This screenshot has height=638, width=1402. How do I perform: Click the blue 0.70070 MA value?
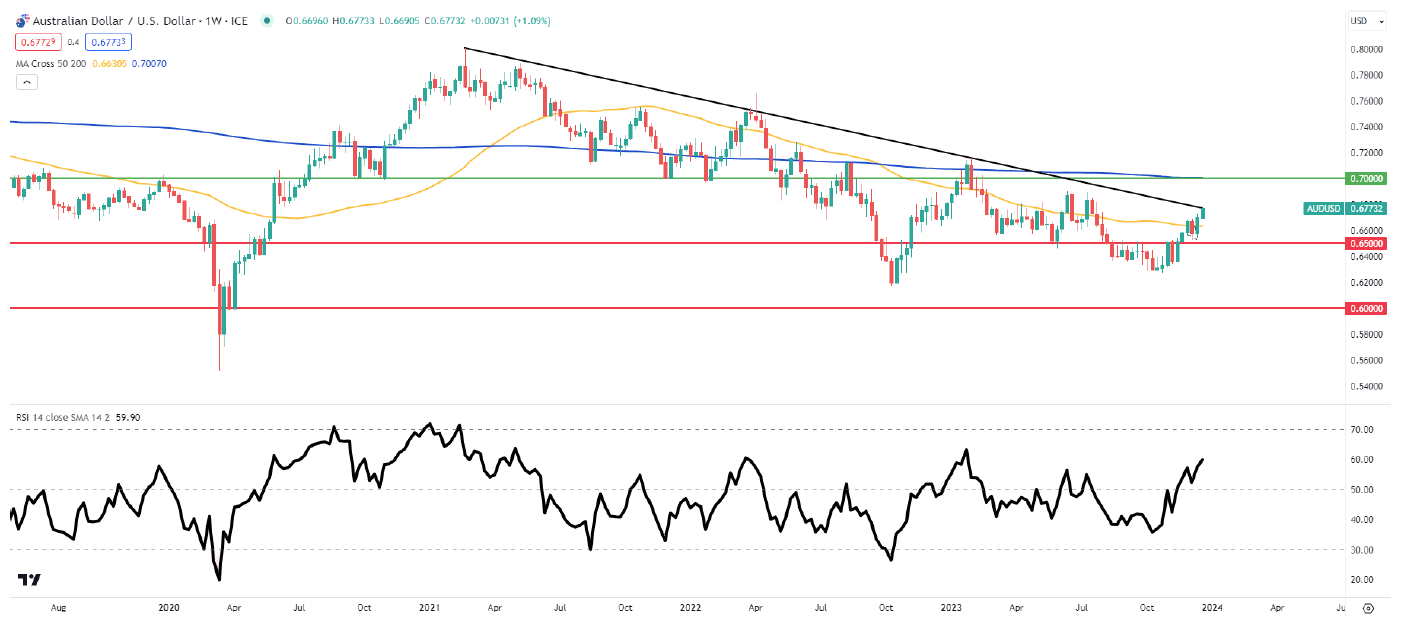click(150, 62)
